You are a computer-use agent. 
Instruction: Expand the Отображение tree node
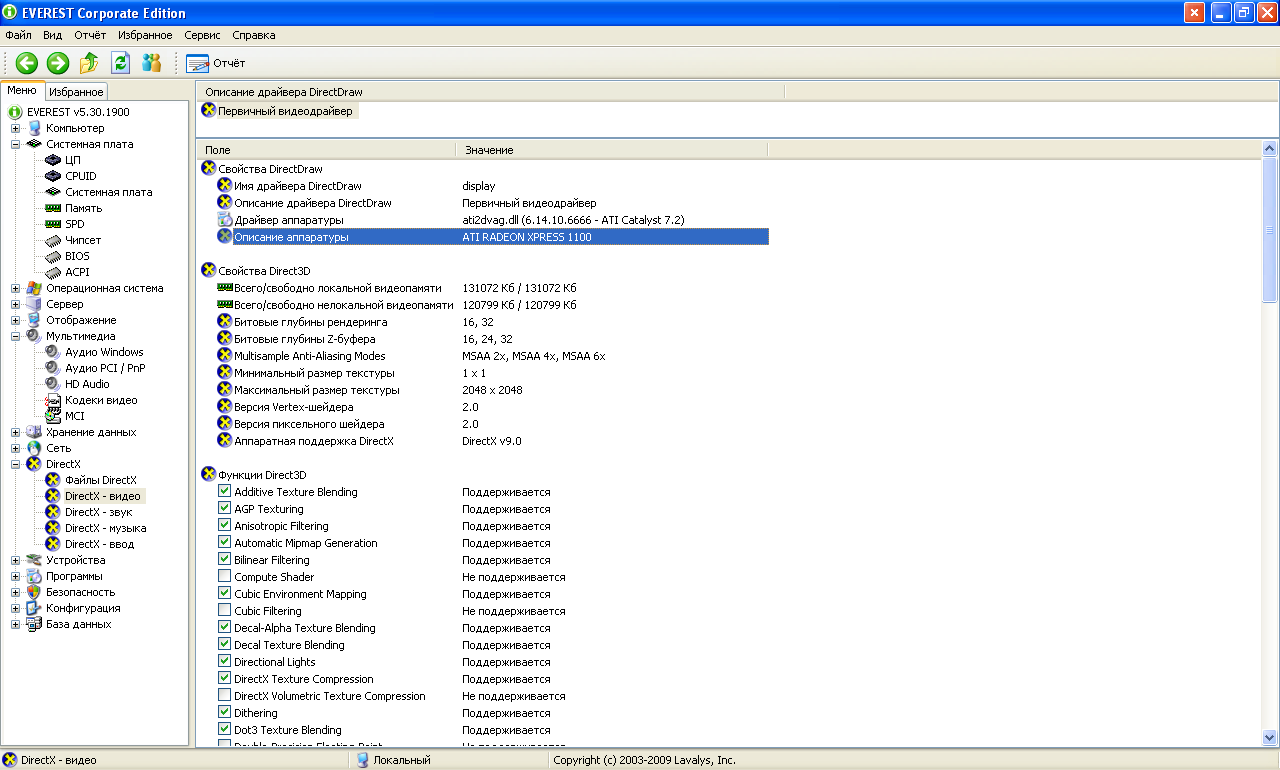[x=15, y=320]
